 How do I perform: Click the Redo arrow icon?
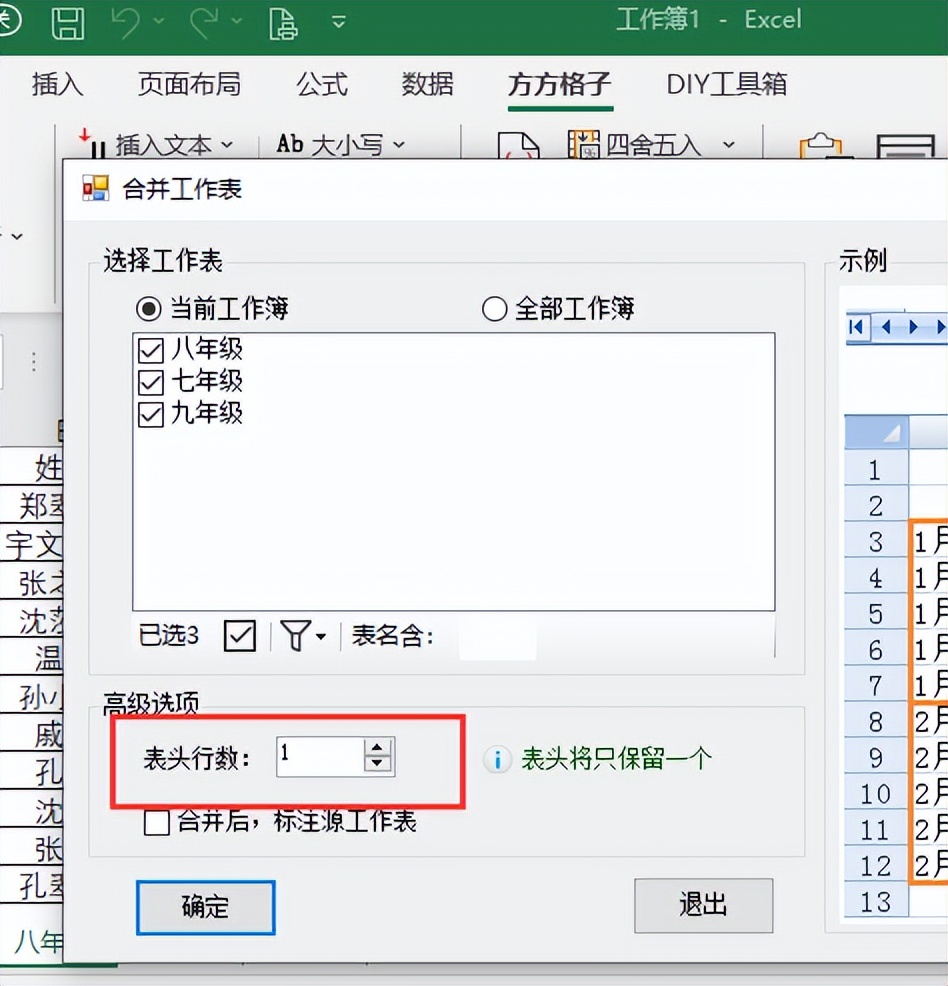pyautogui.click(x=204, y=22)
